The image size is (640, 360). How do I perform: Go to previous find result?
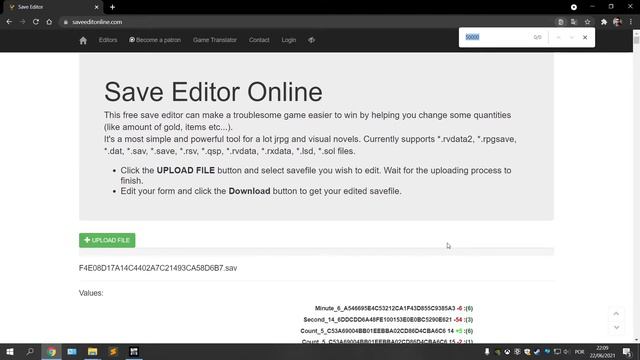tap(558, 37)
